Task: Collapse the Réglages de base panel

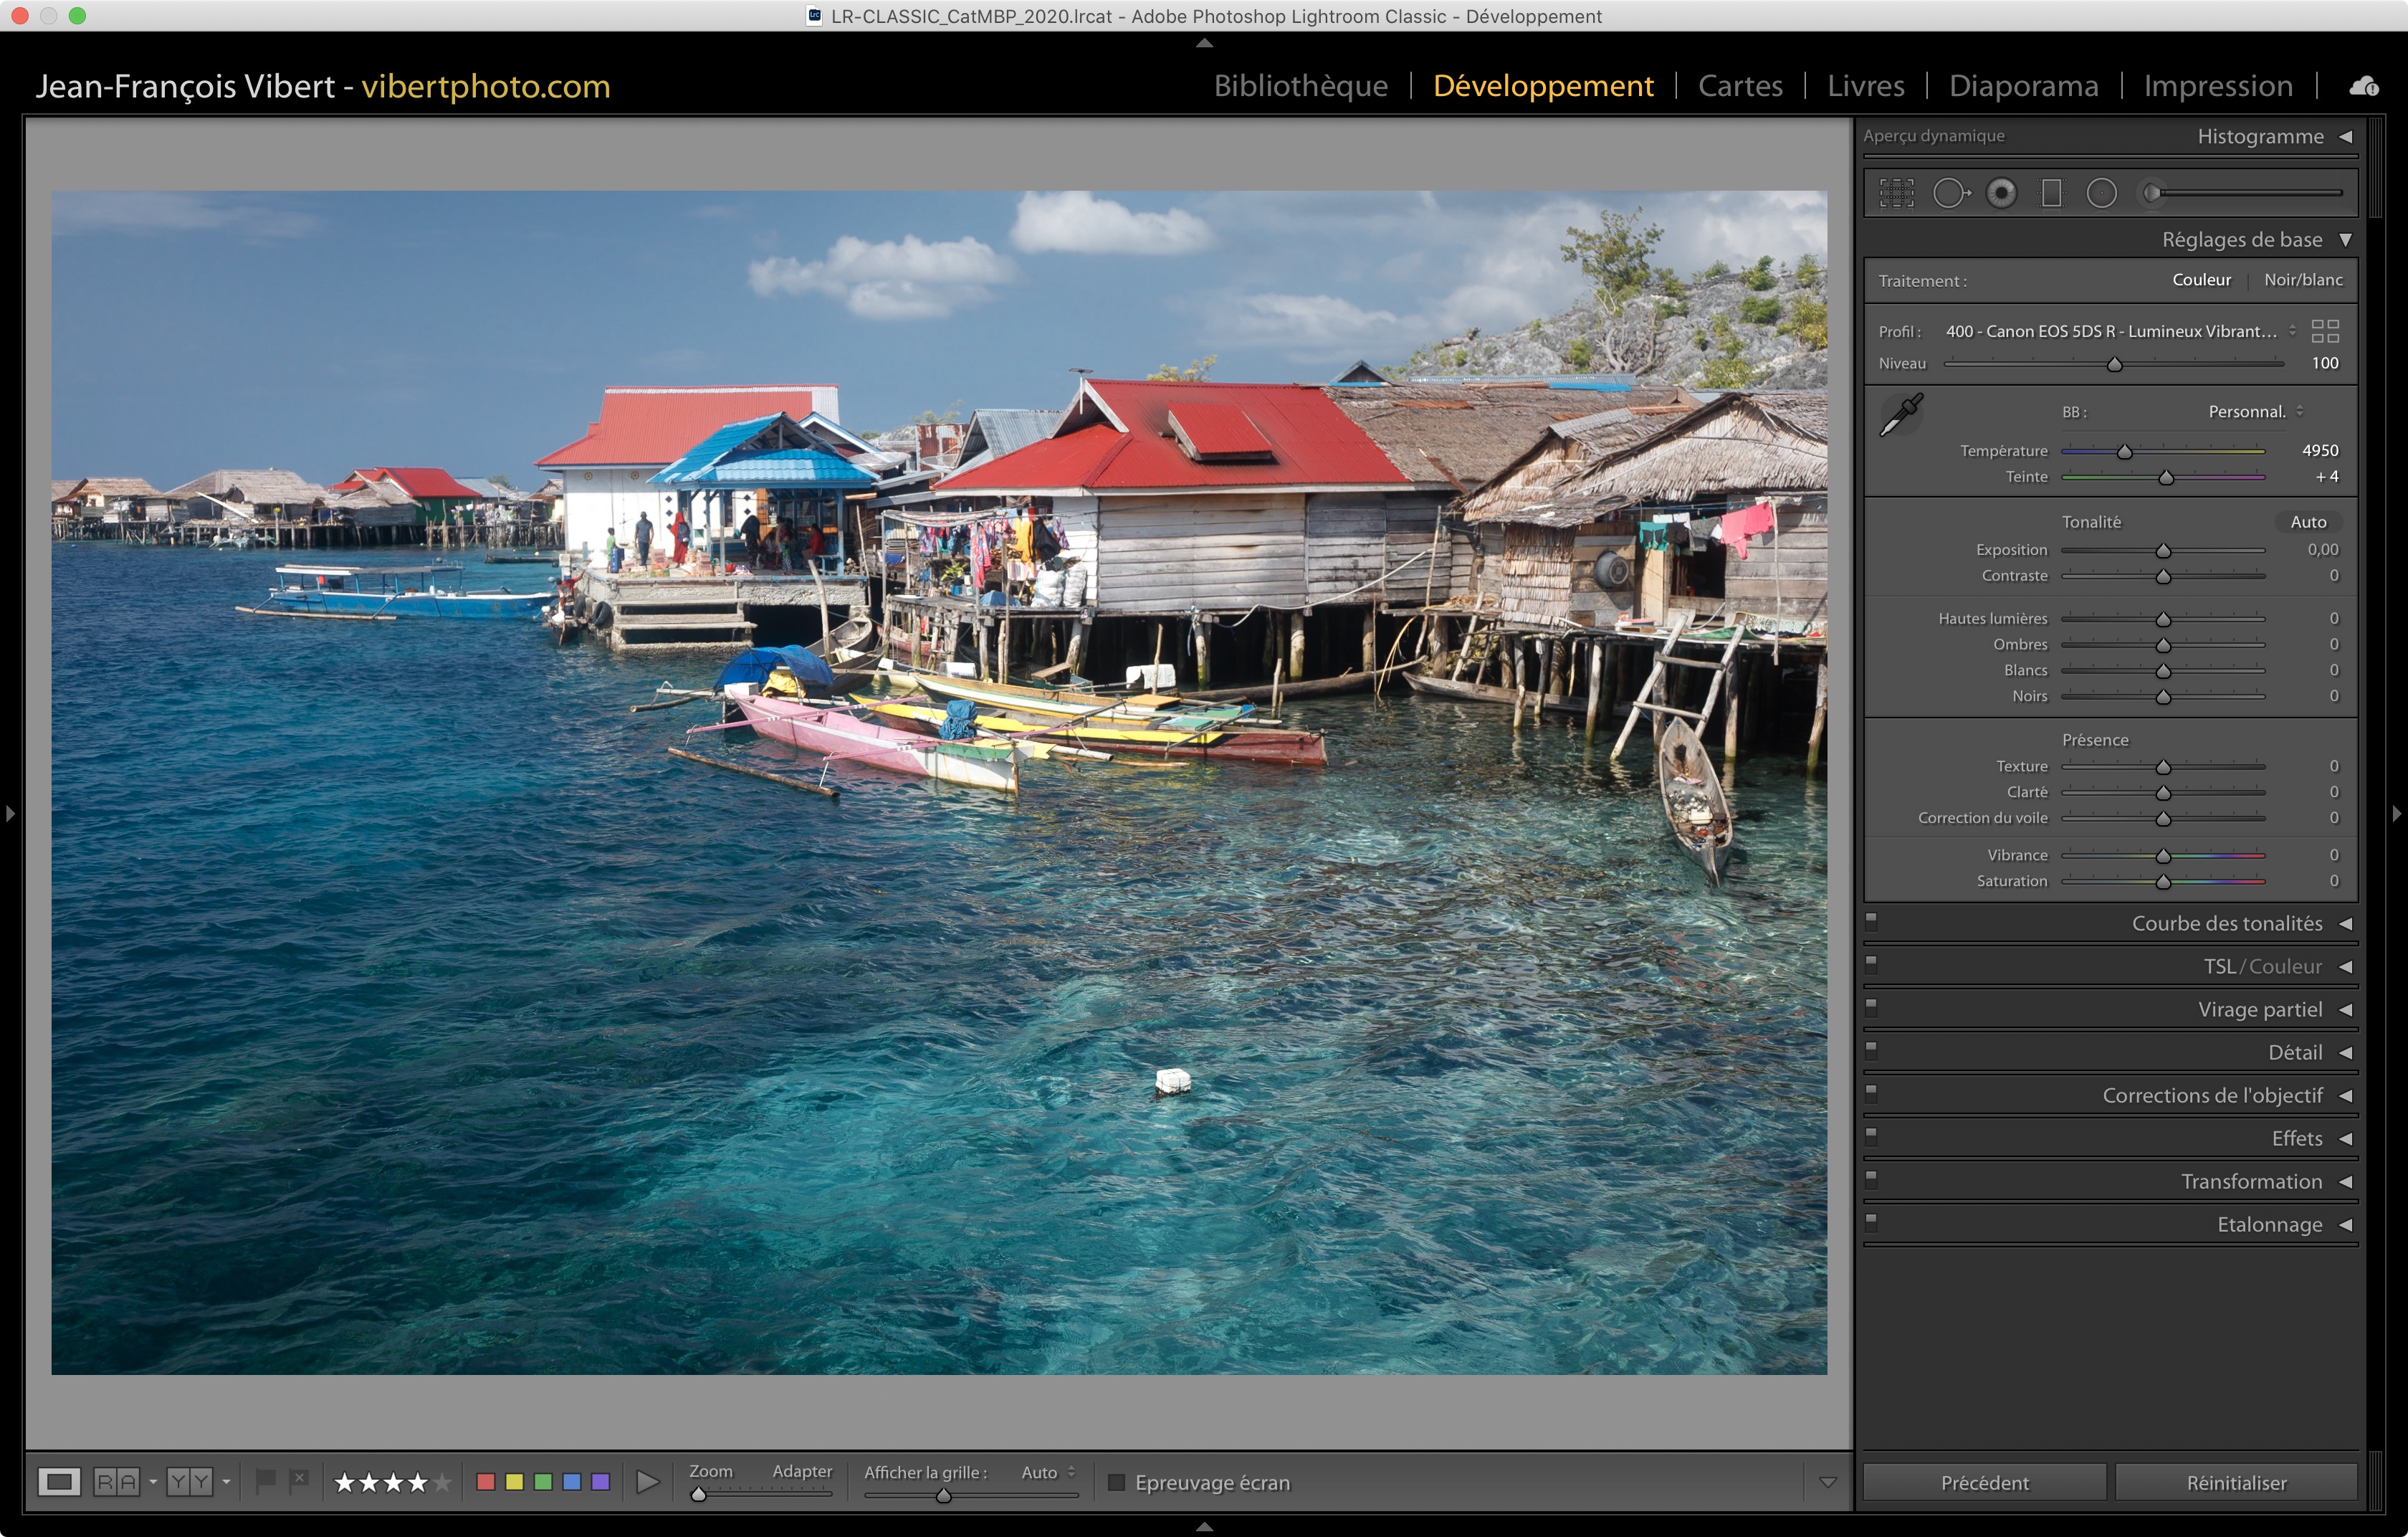Action: point(2345,240)
